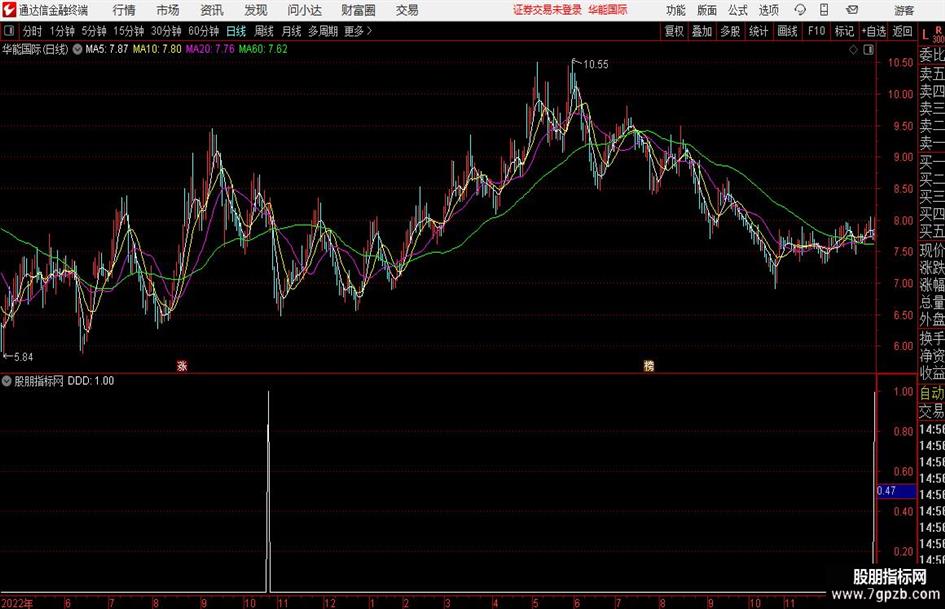Expand 股朋指标网 indicator settings arrow
Image resolution: width=945 pixels, height=609 pixels.
coord(7,381)
